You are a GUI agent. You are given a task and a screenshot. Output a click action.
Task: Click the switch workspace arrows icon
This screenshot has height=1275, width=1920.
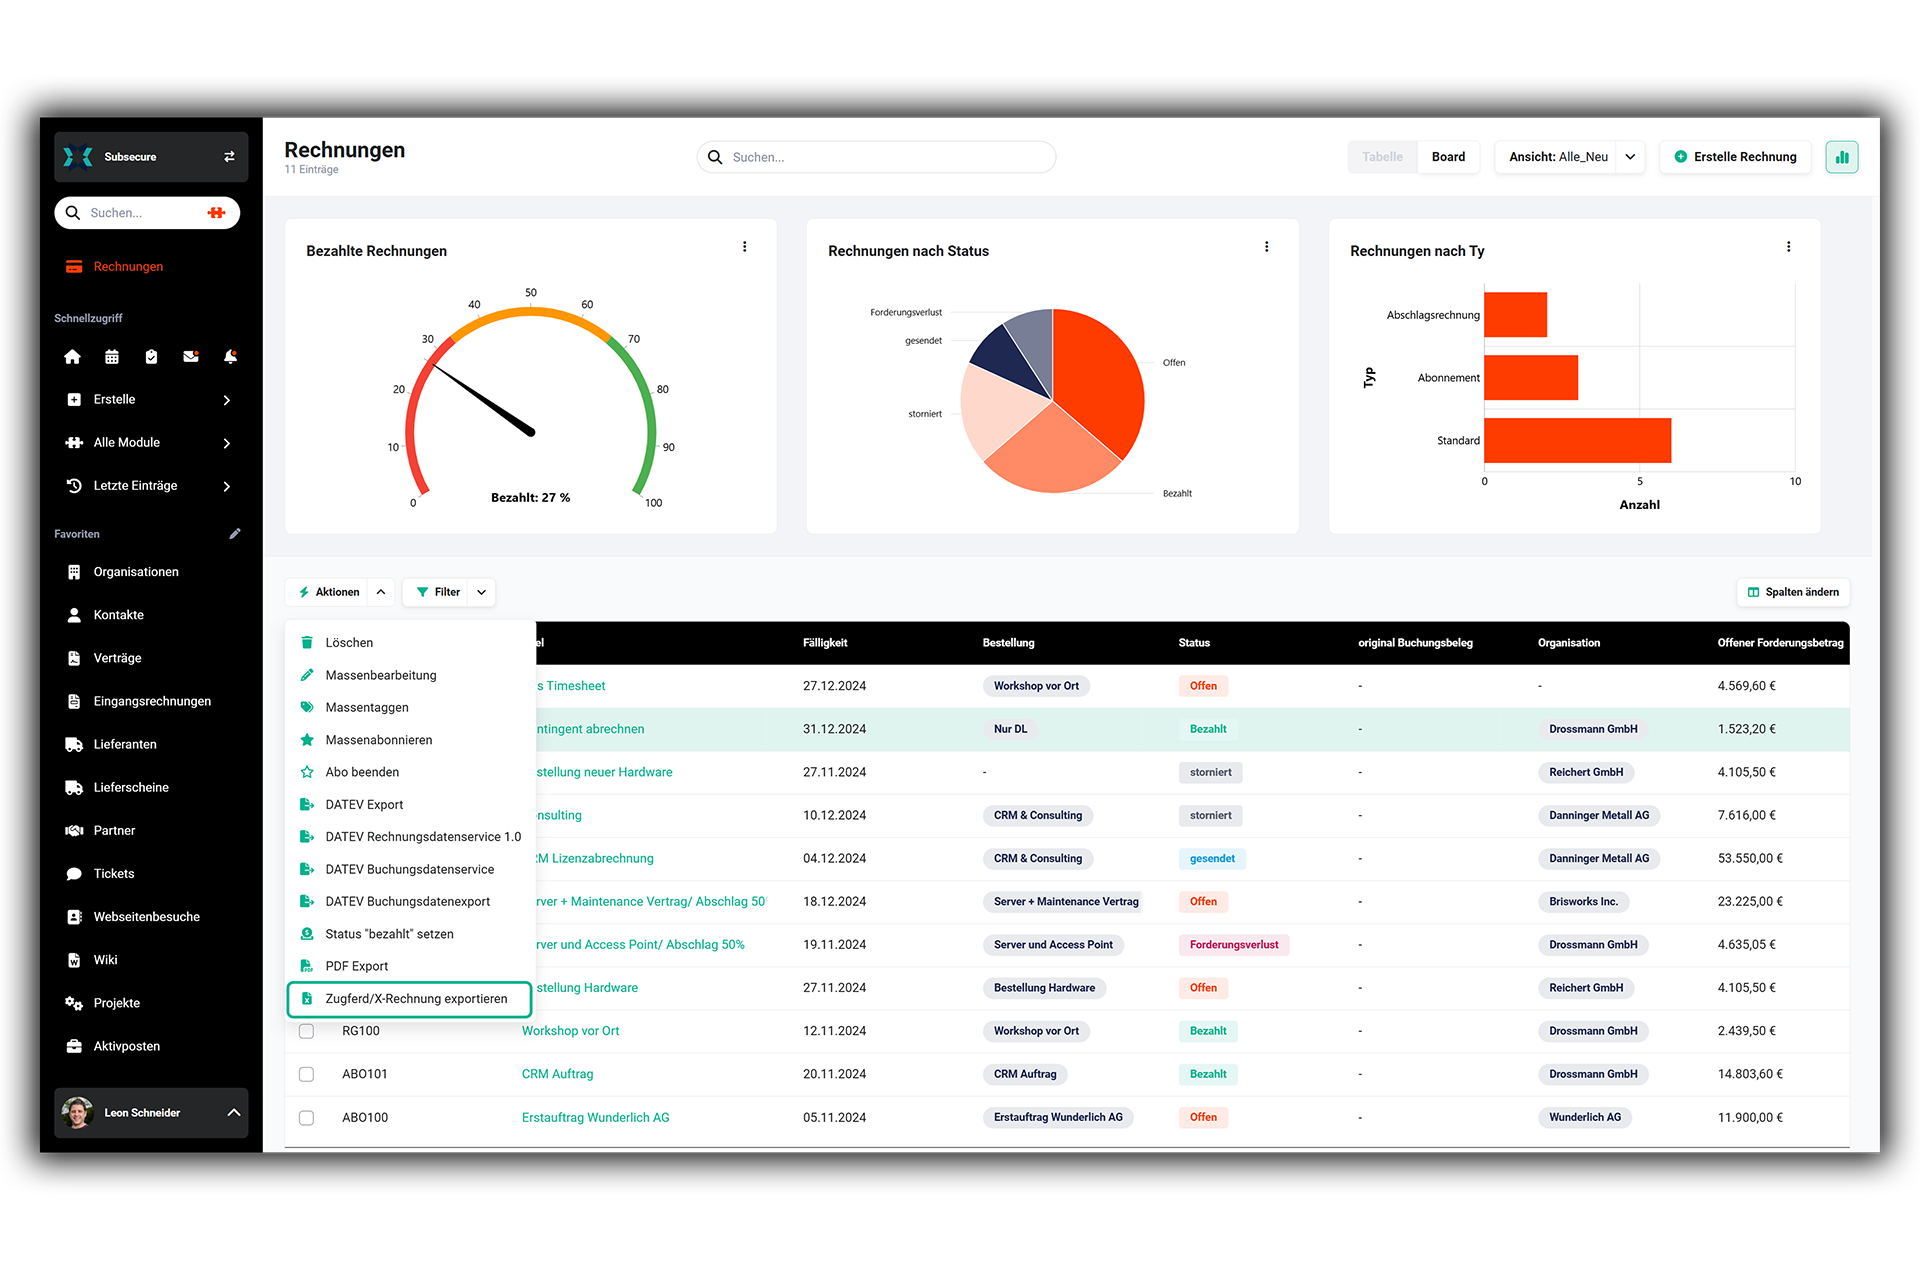pos(229,157)
